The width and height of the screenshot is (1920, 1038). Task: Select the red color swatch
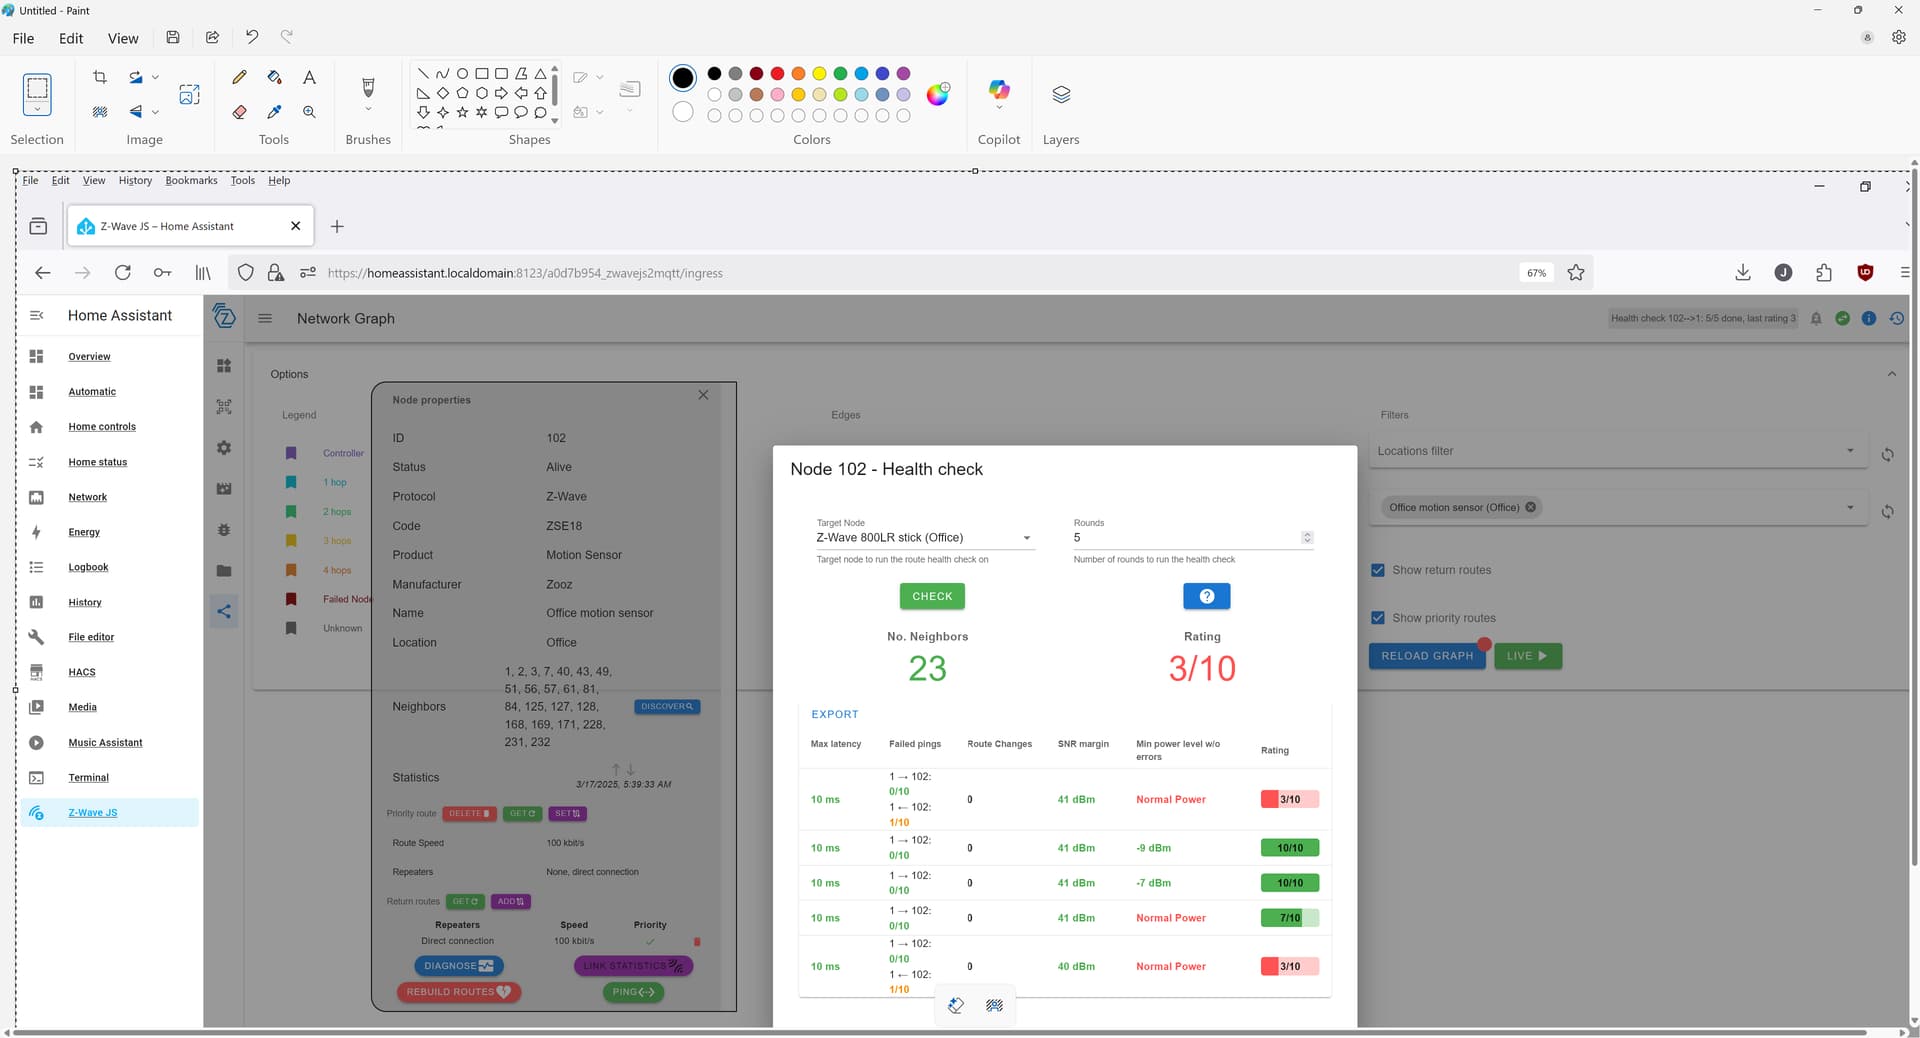(777, 73)
